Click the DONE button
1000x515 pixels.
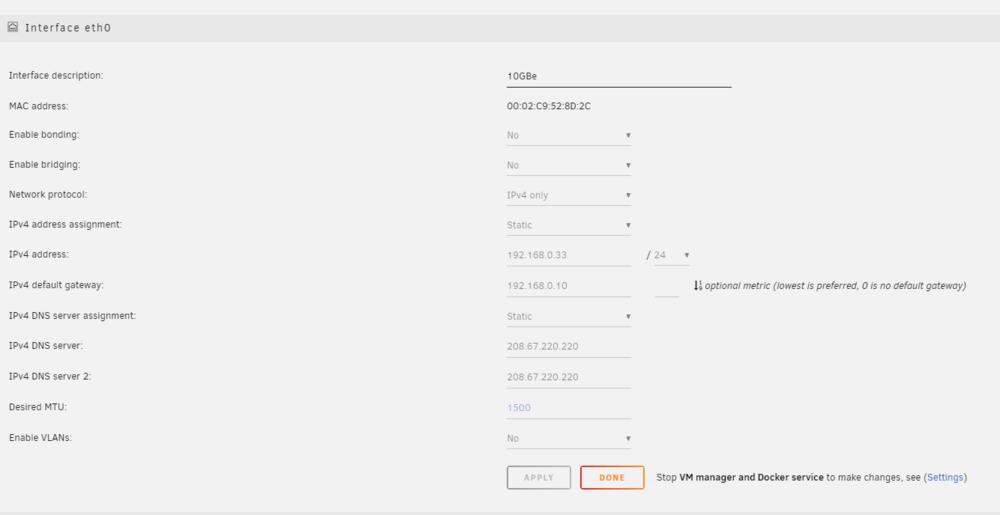click(612, 477)
